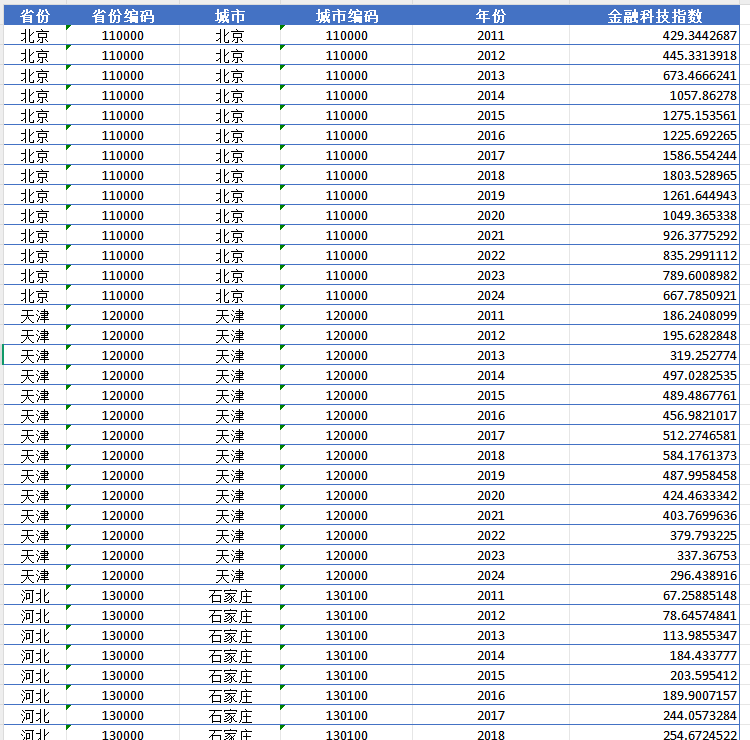Viewport: 750px width, 740px height.
Task: Select 北京 city cell for year 2018
Action: click(x=230, y=176)
